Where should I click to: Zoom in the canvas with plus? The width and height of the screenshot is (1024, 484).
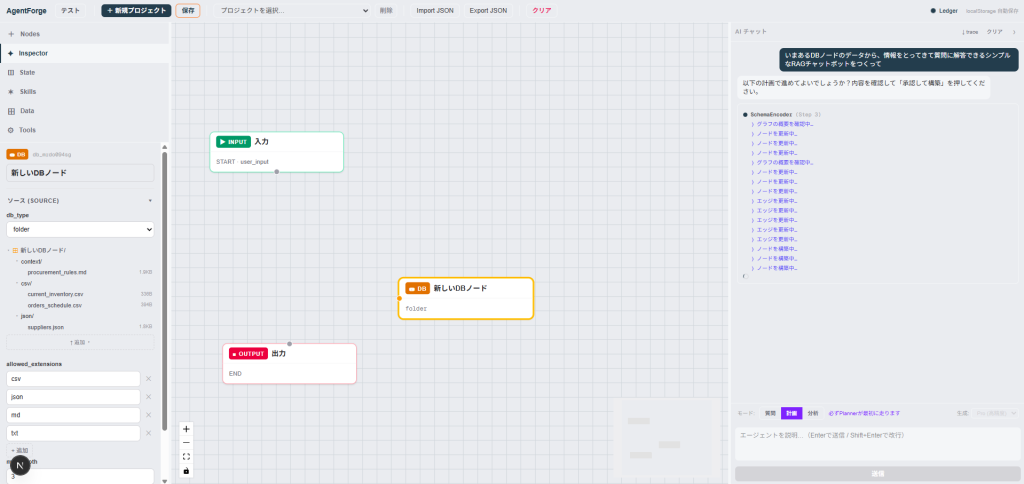187,429
